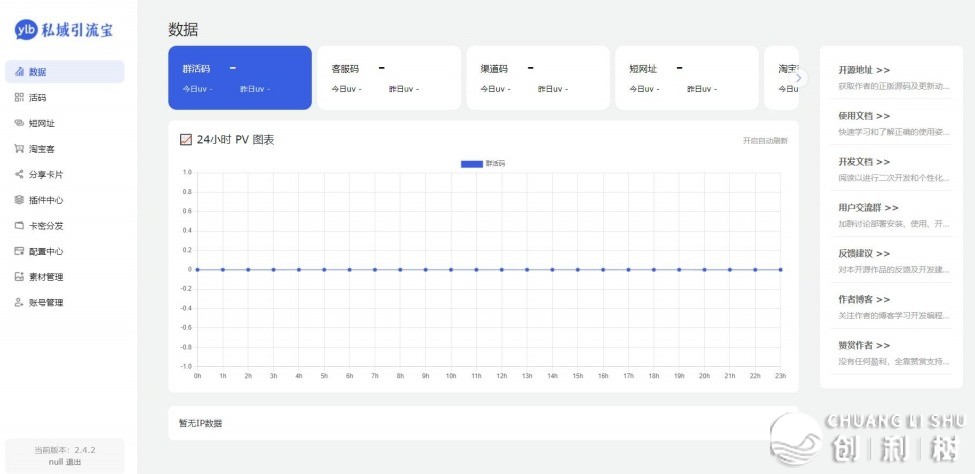
Task: Open the 开发文档 >> link
Action: click(x=864, y=162)
